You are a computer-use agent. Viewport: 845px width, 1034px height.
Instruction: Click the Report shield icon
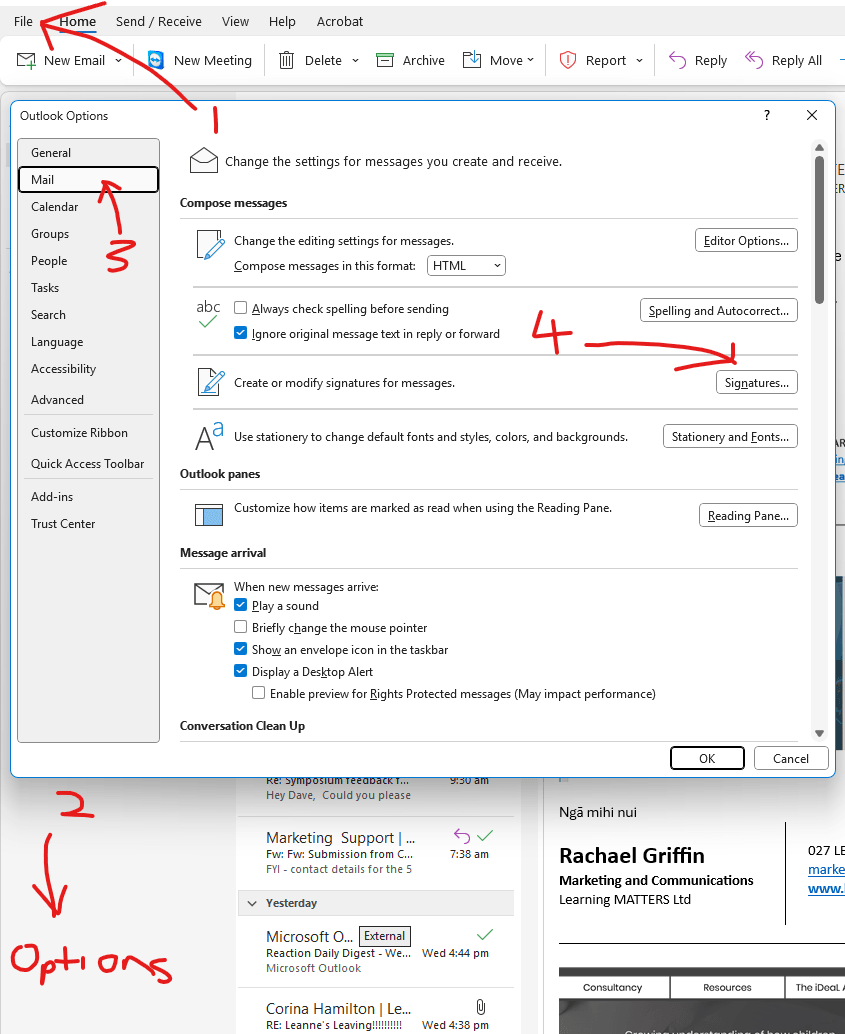coord(567,60)
